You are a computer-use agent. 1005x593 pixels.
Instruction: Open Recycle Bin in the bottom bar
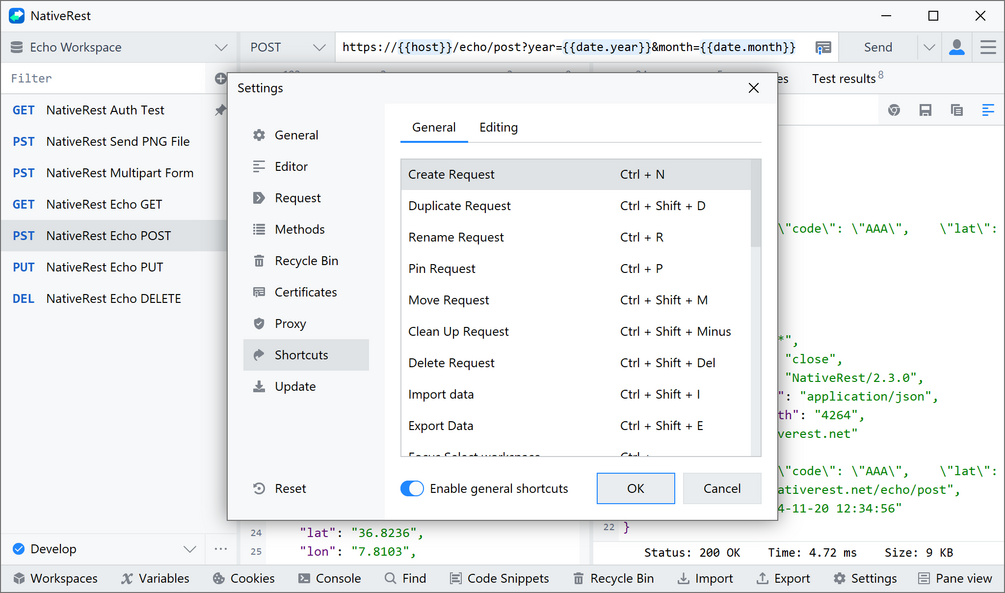pyautogui.click(x=613, y=578)
